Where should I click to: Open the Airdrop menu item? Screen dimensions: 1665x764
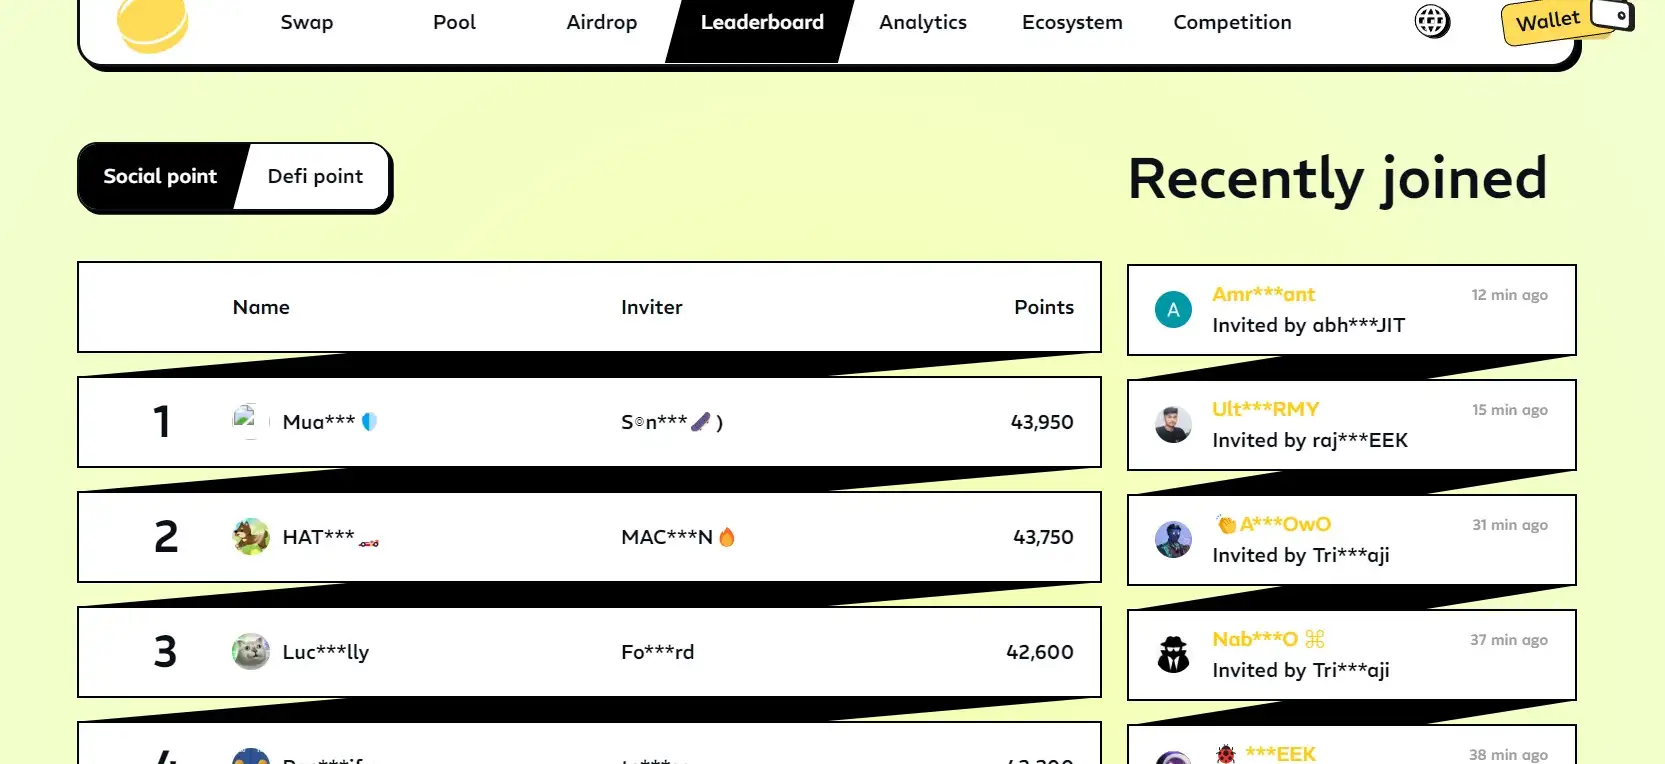602,23
